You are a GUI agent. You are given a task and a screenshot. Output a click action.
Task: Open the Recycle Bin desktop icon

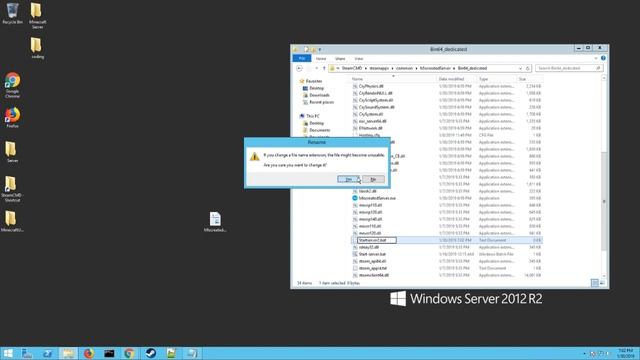coord(12,13)
